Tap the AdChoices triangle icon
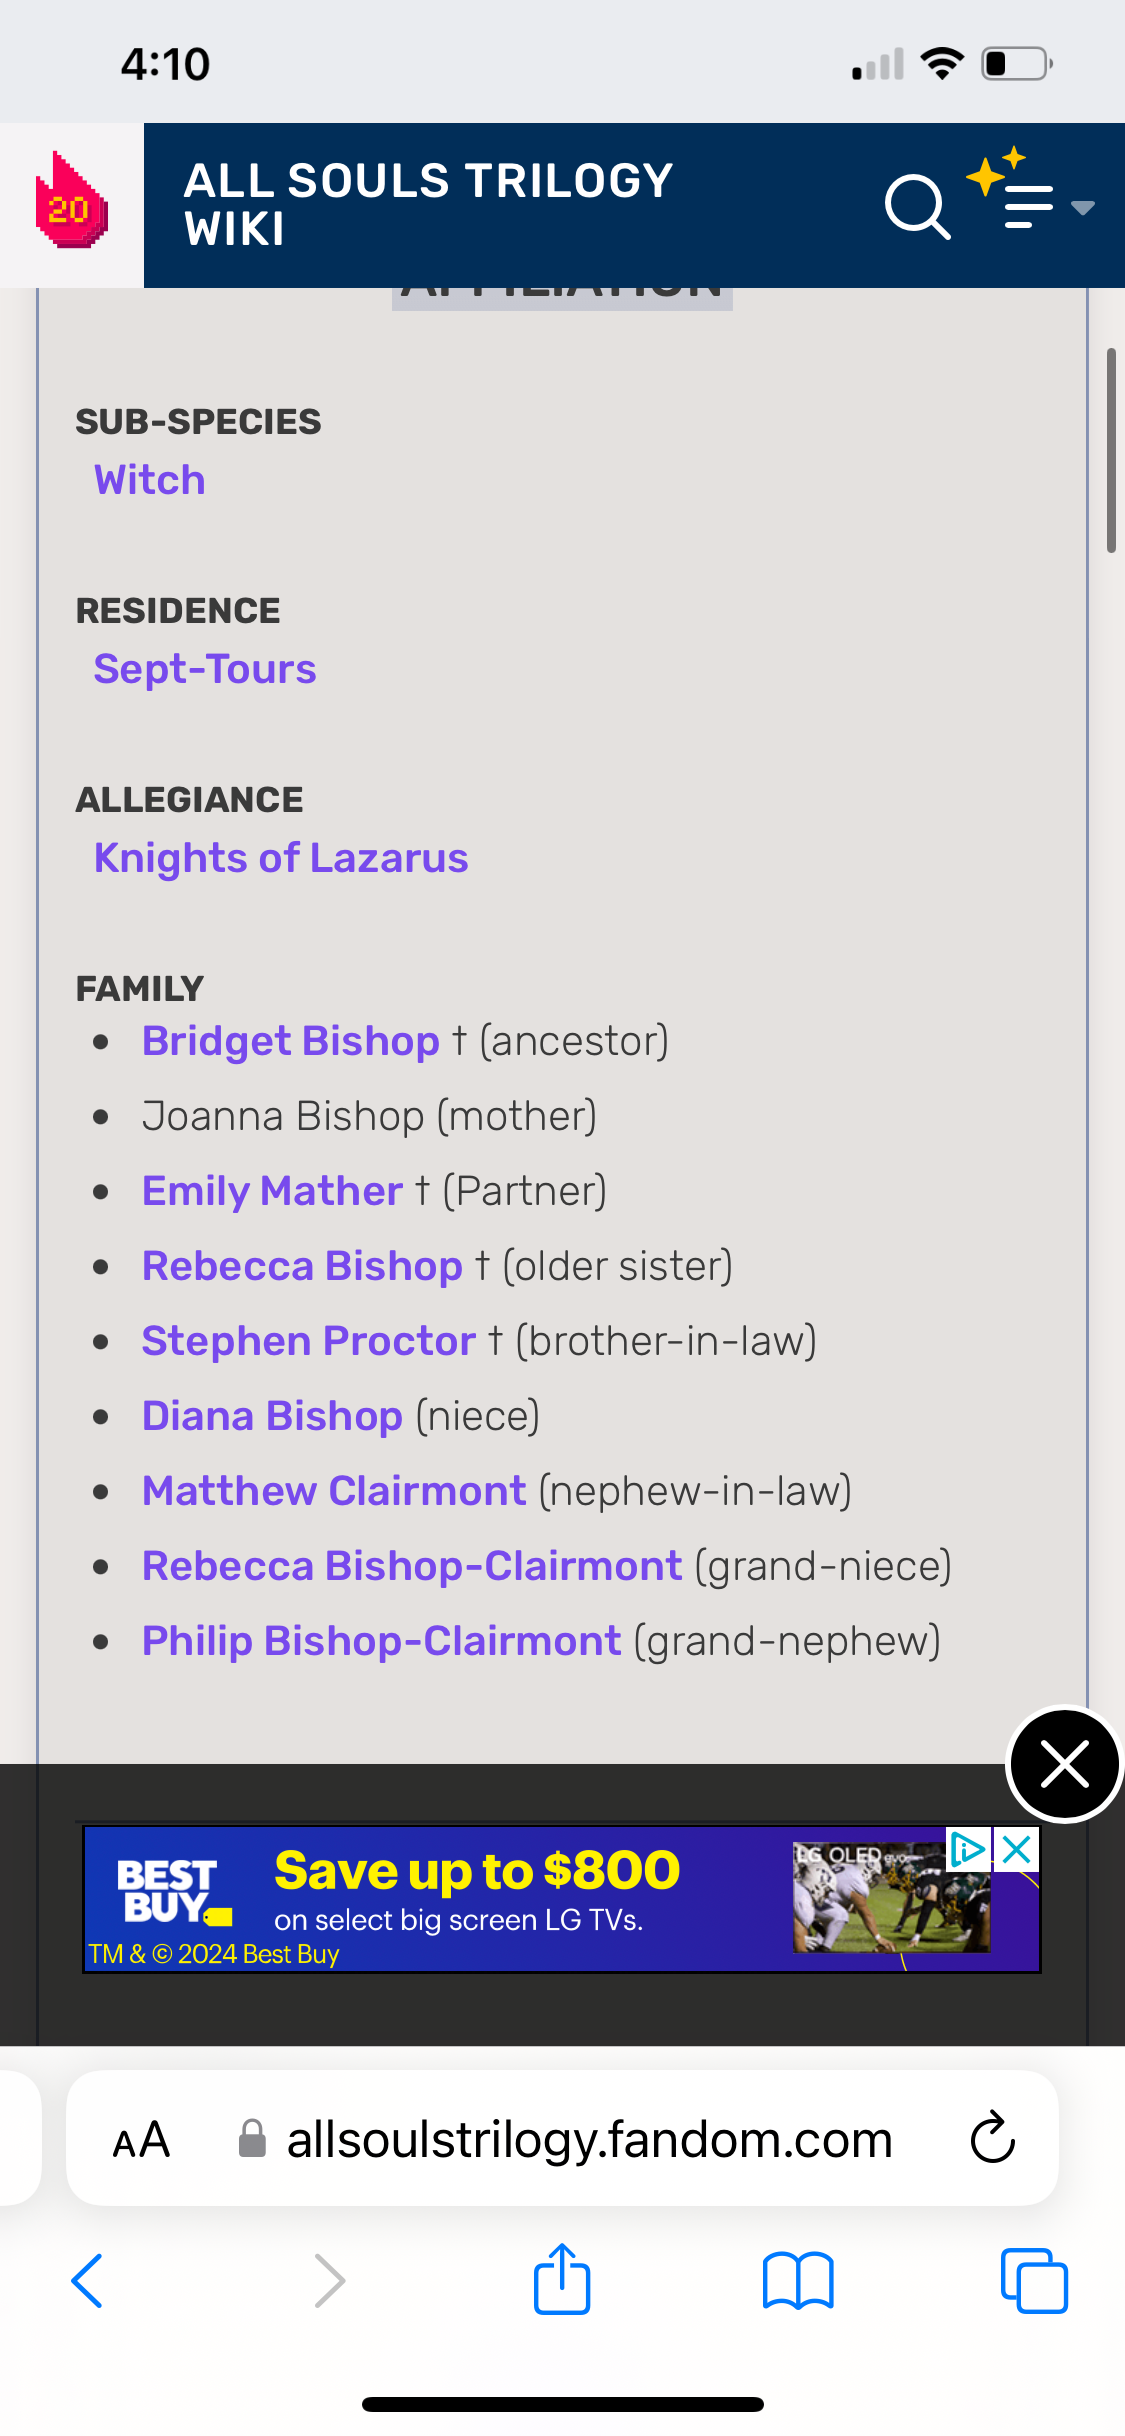This screenshot has height=2436, width=1125. pyautogui.click(x=967, y=1850)
